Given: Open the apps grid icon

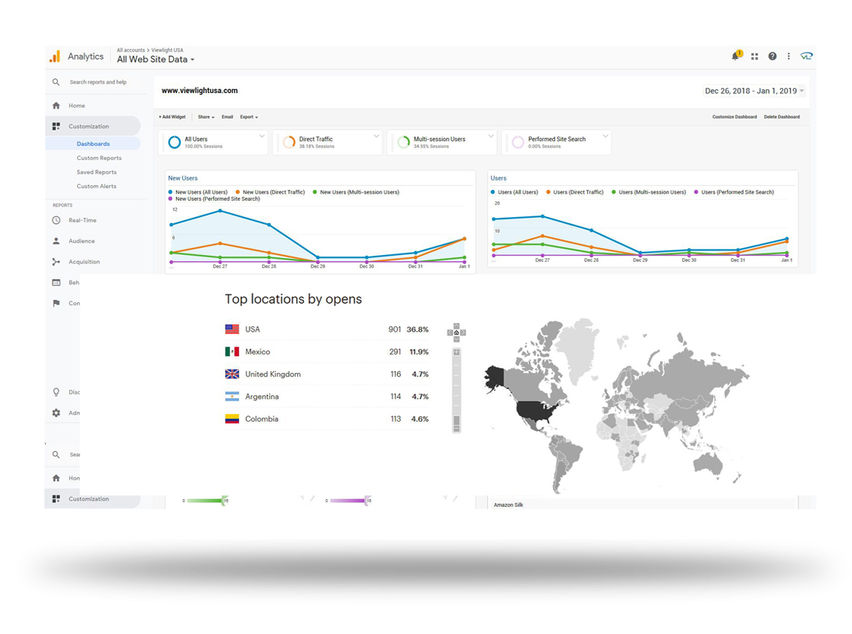Looking at the screenshot, I should 755,56.
